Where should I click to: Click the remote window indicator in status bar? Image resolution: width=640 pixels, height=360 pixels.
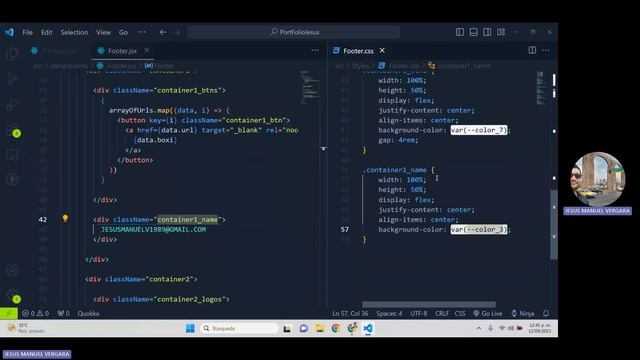pos(9,313)
